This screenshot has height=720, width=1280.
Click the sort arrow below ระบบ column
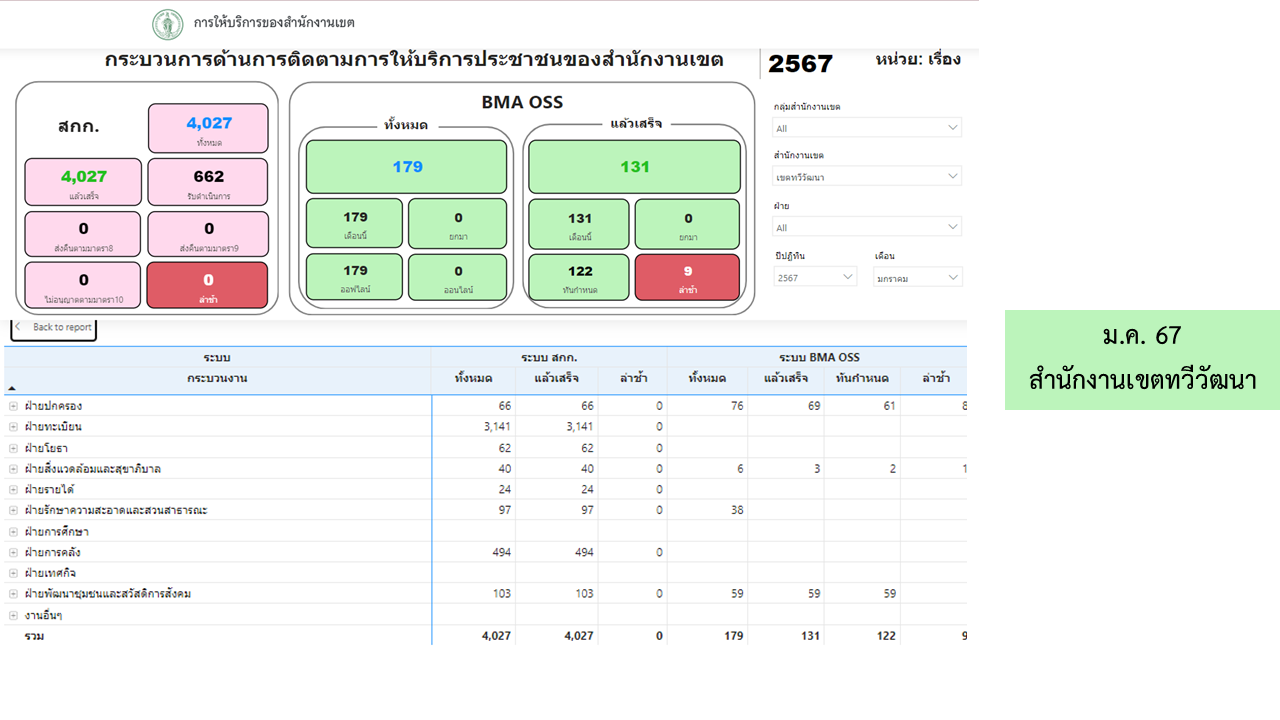pyautogui.click(x=12, y=387)
